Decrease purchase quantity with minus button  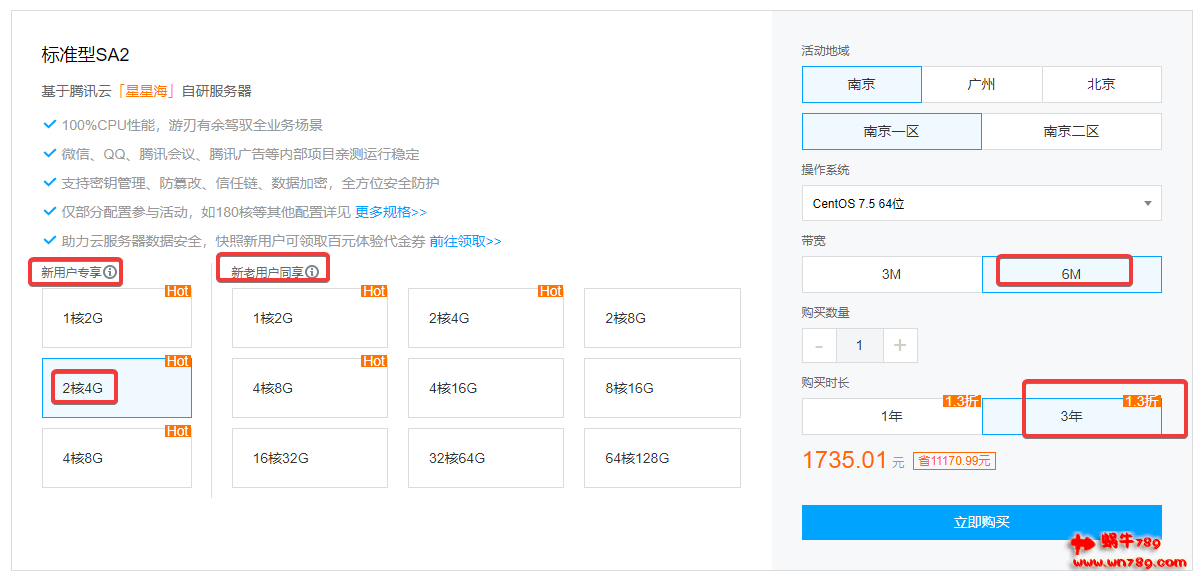pyautogui.click(x=819, y=345)
